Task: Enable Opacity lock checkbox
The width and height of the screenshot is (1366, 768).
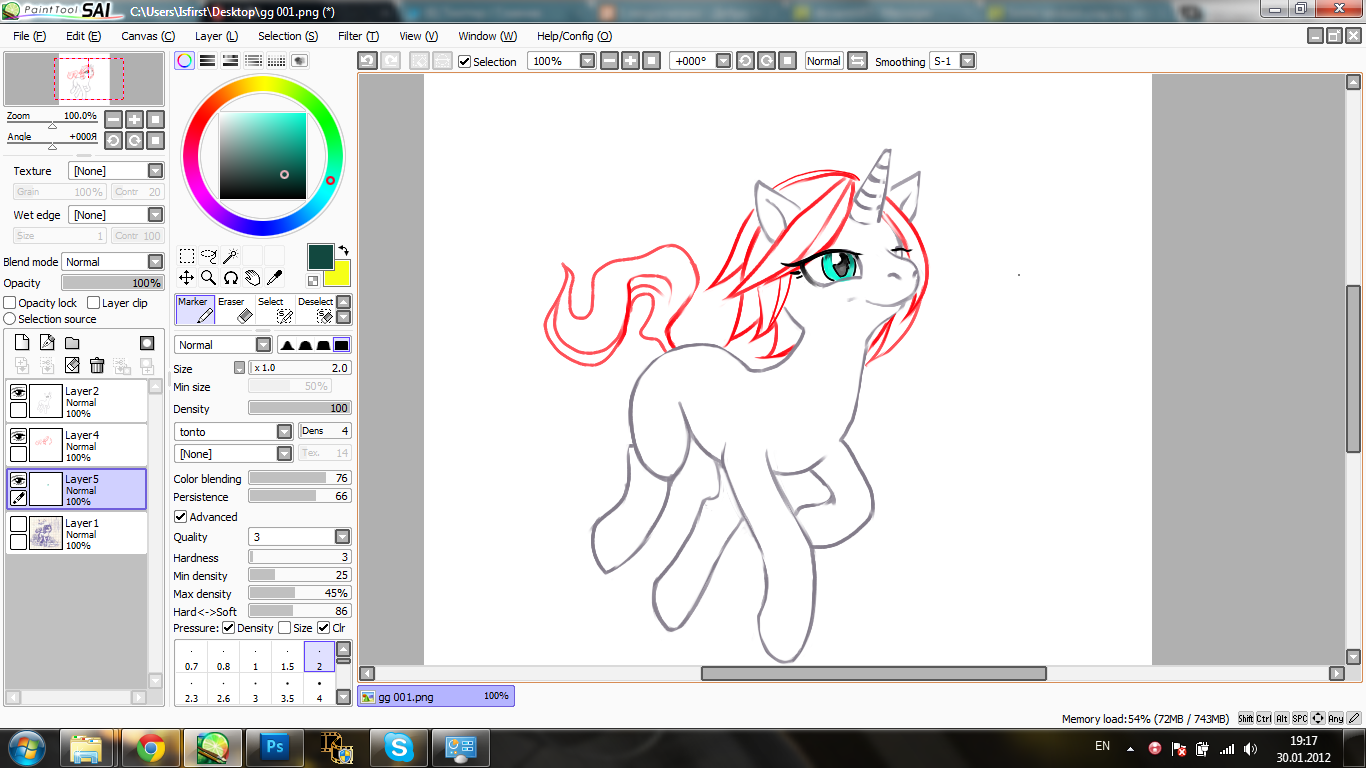Action: click(10, 303)
